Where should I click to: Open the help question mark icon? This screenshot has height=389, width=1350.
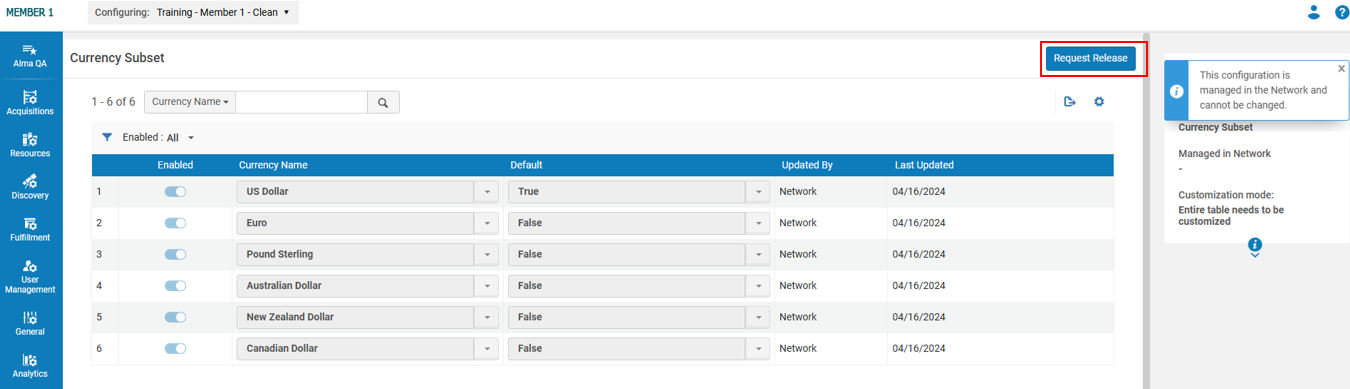pyautogui.click(x=1341, y=12)
